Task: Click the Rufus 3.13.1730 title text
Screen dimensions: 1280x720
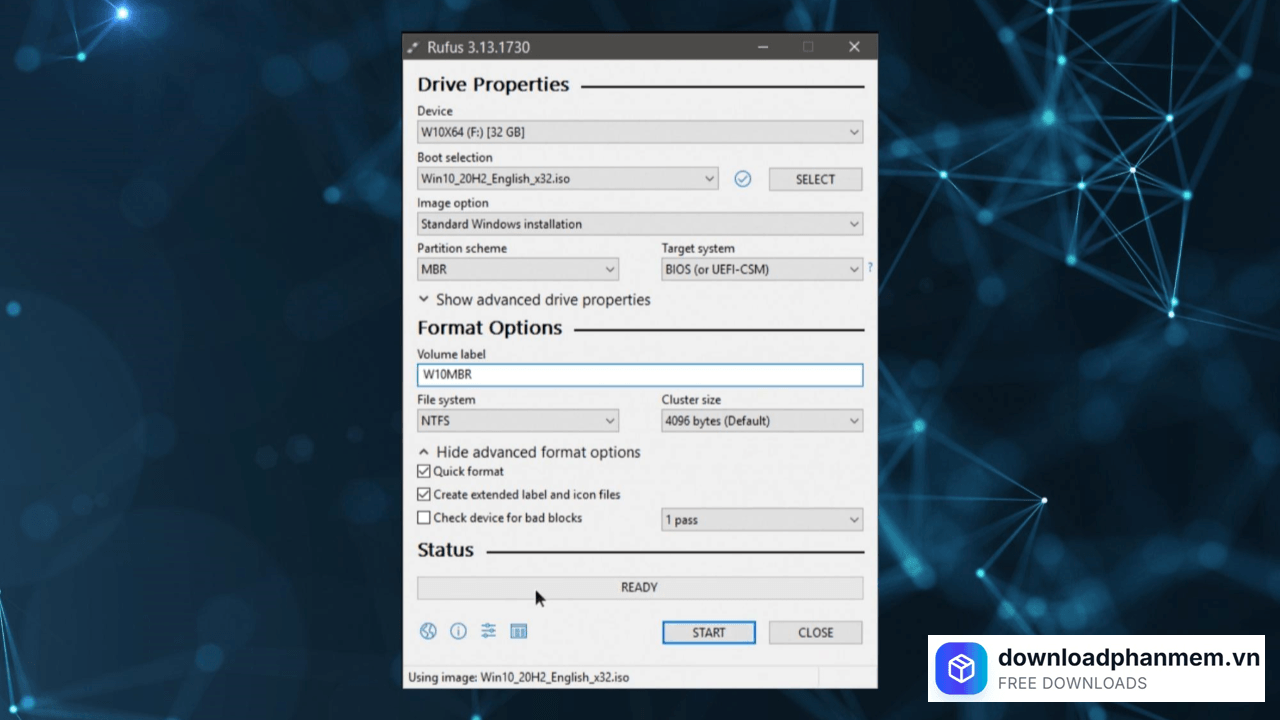Action: point(478,47)
